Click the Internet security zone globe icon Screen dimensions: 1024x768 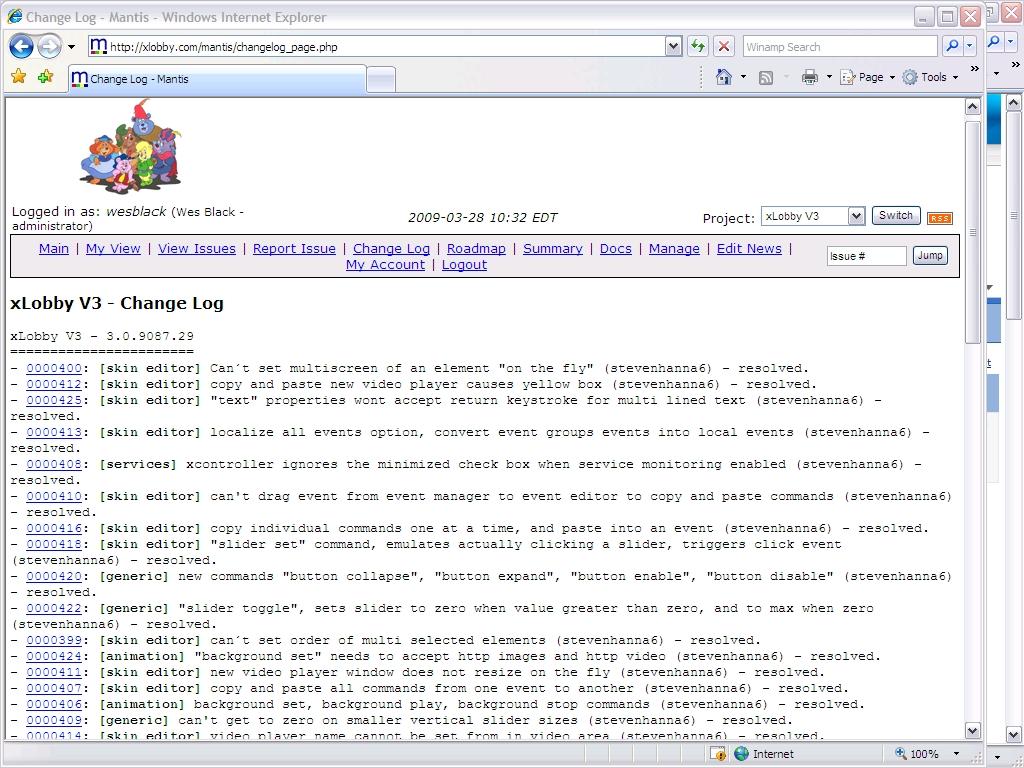tap(741, 754)
